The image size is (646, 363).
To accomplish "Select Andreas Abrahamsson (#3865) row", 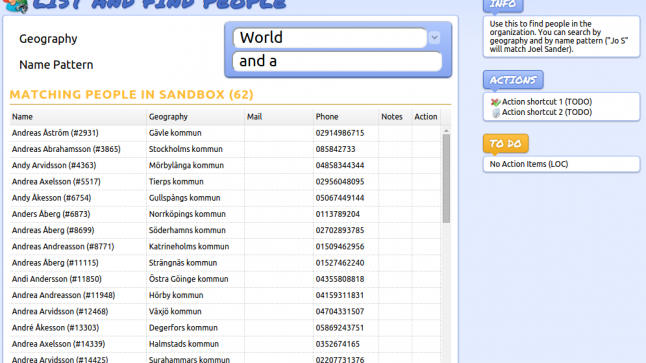I will click(225, 149).
